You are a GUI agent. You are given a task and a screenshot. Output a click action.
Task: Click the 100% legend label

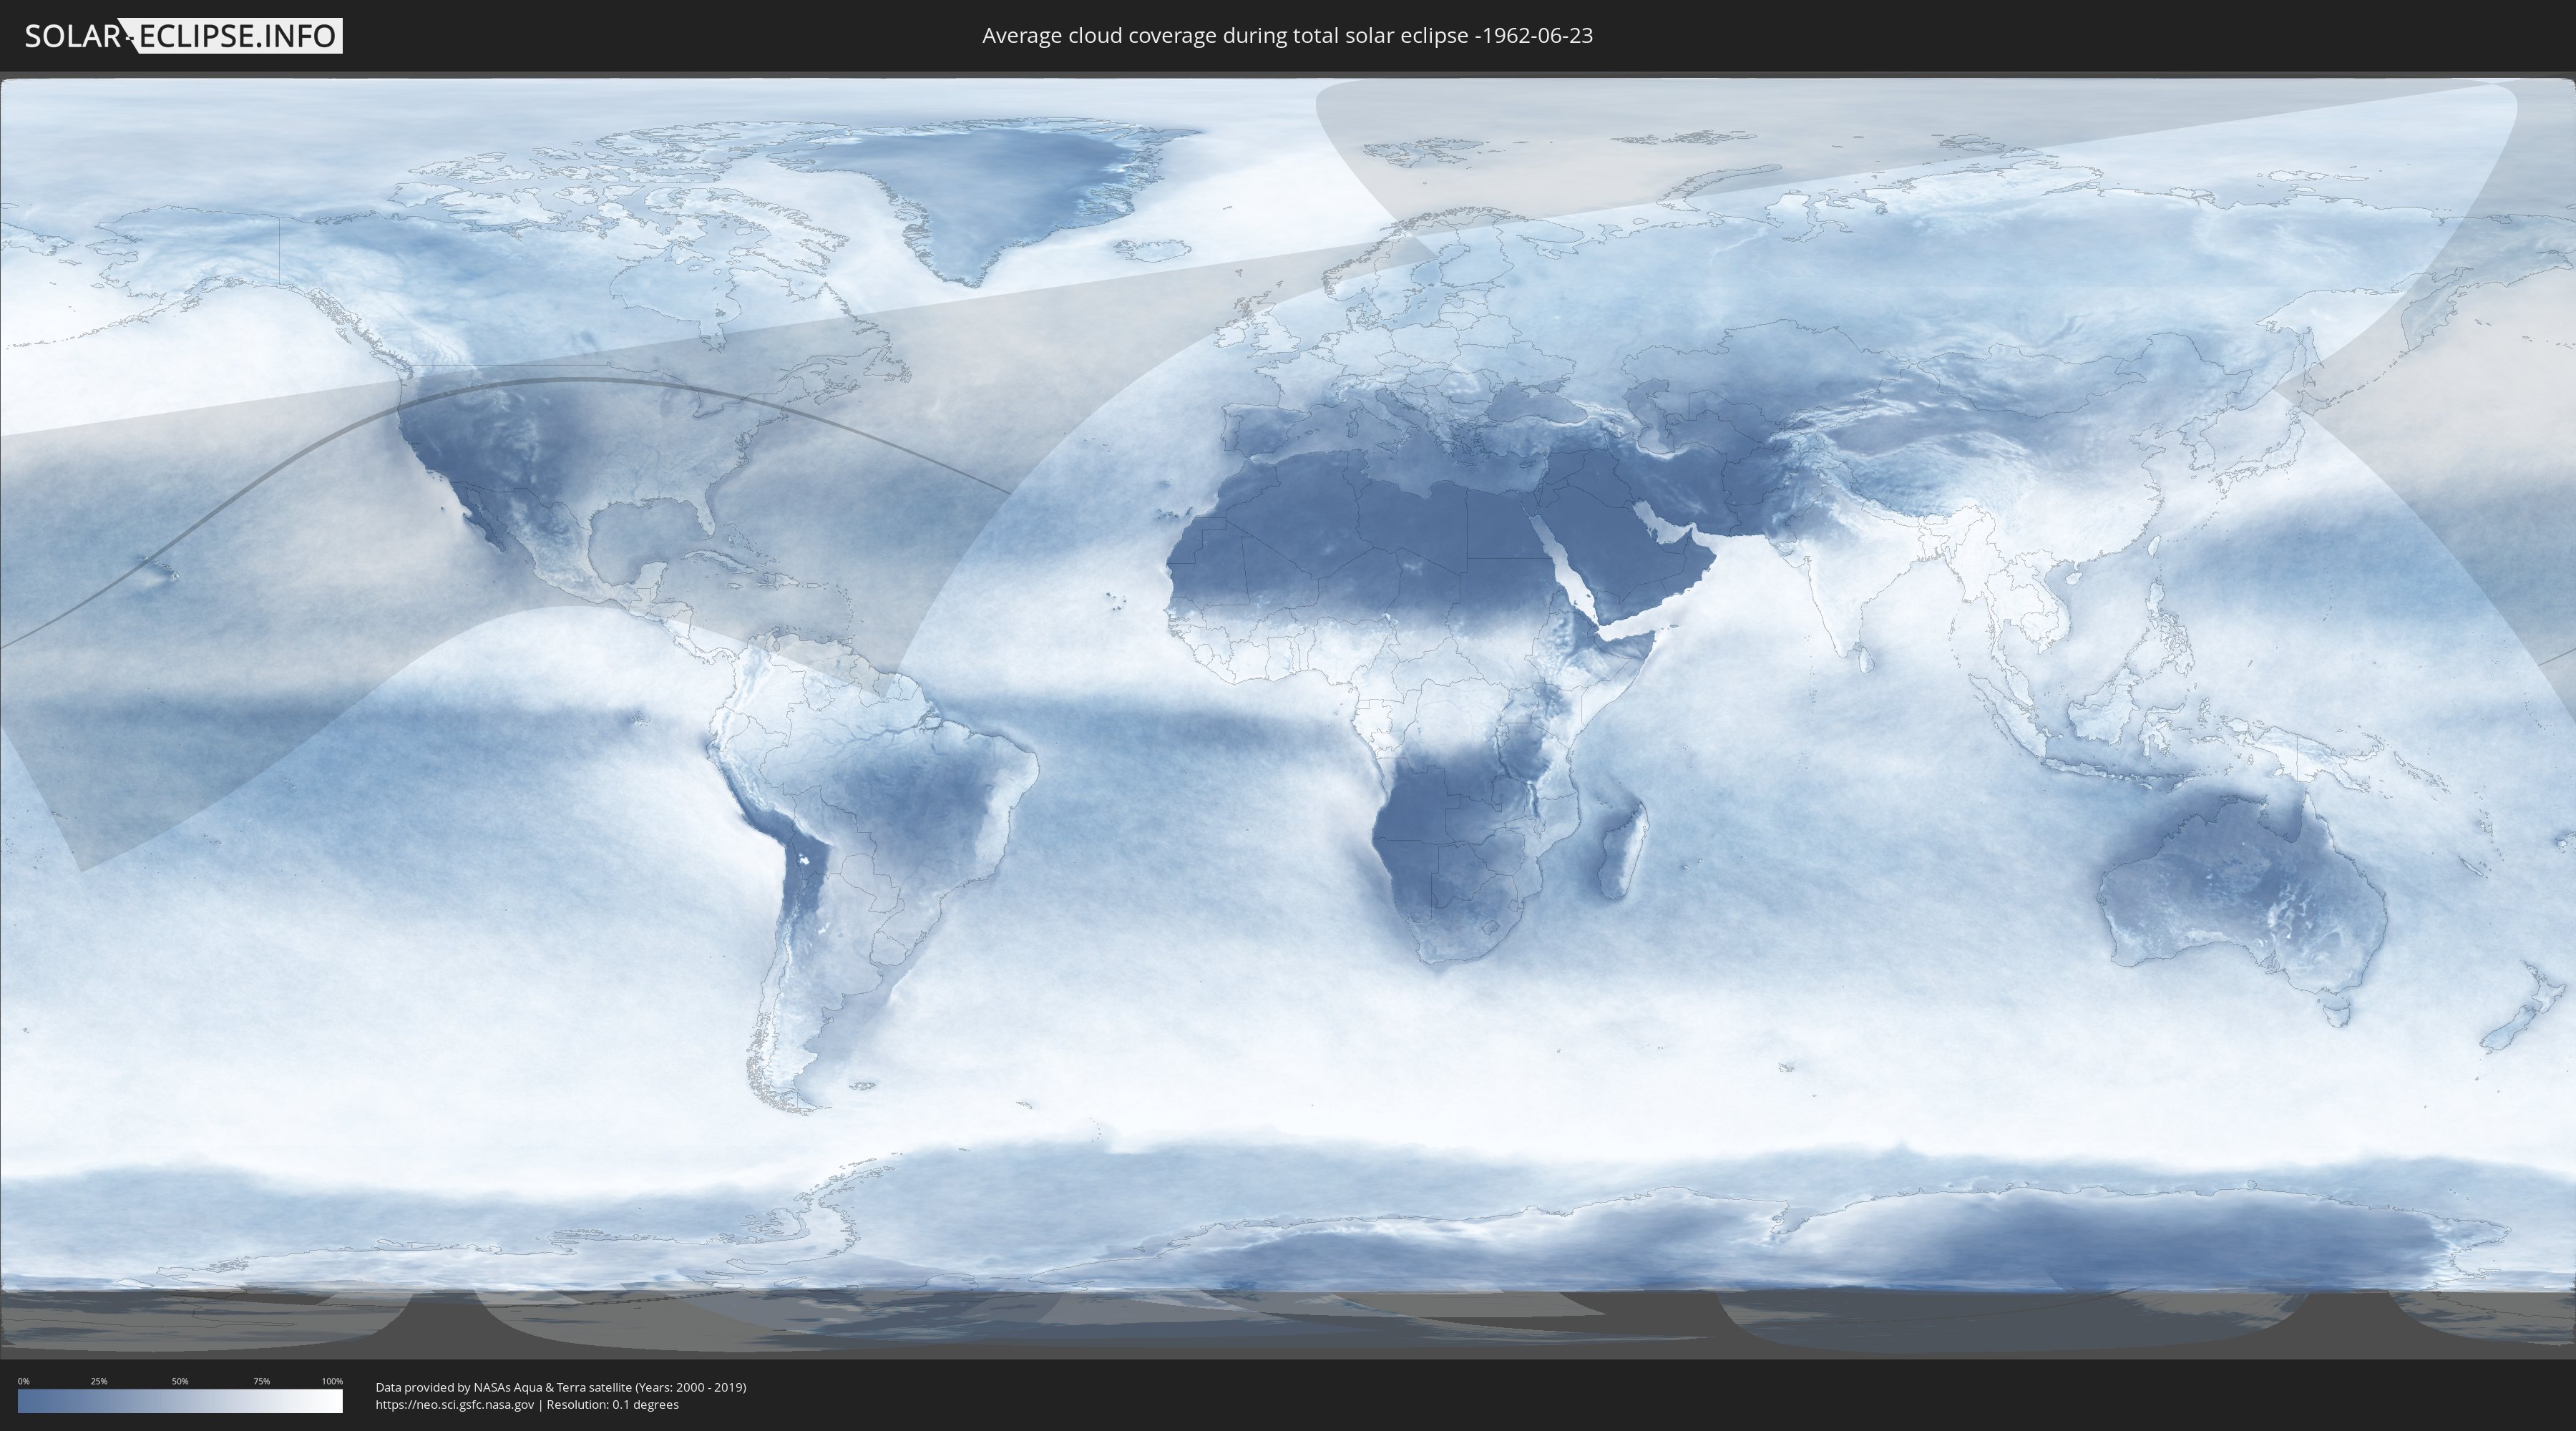[332, 1381]
